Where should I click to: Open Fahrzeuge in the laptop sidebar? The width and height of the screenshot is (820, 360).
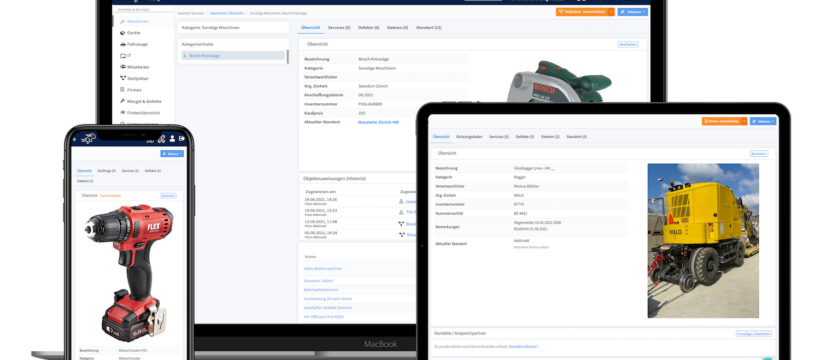click(135, 44)
